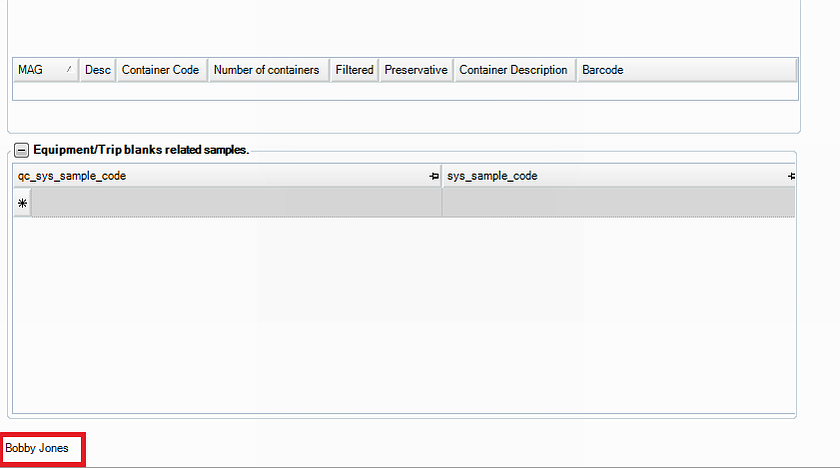This screenshot has height=468, width=840.
Task: Sort by the Barcode column
Action: (602, 70)
